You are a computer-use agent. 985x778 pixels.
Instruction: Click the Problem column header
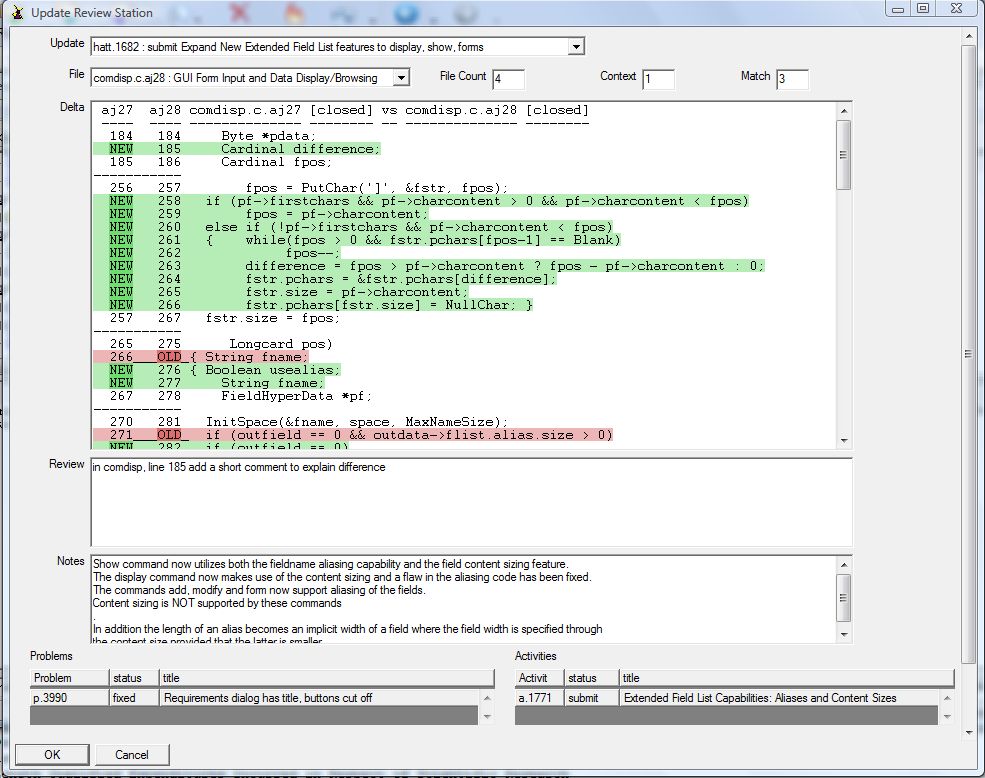pos(68,678)
